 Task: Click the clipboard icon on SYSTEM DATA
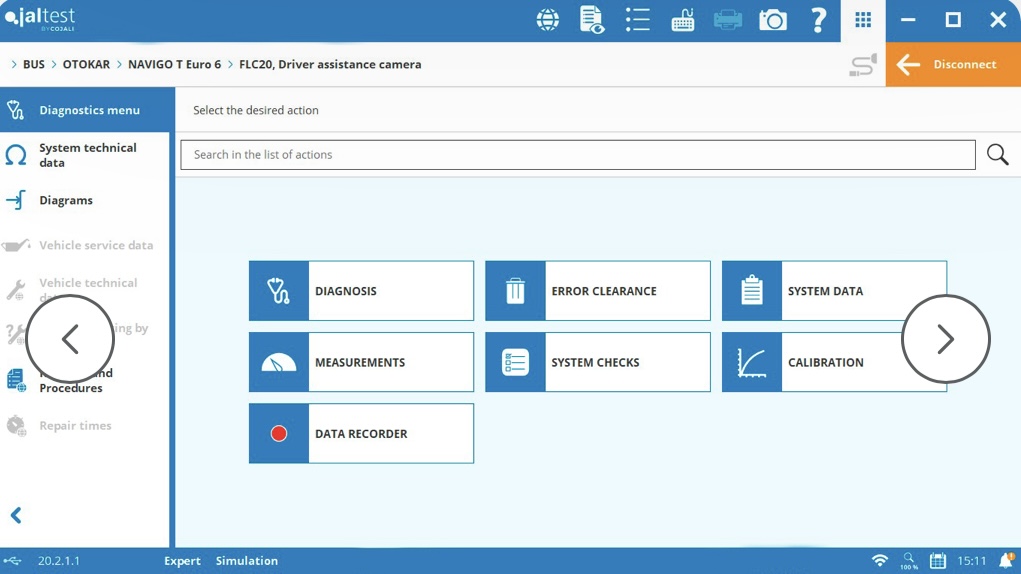point(751,290)
